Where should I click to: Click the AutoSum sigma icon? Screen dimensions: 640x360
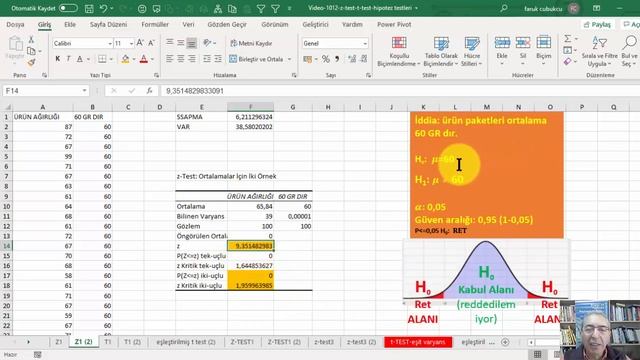pos(568,39)
